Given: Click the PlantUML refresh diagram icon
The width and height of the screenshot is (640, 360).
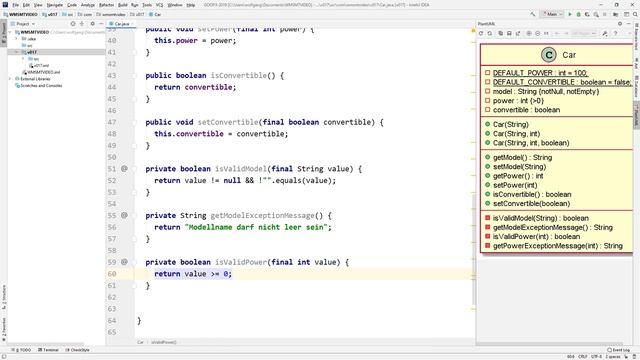Looking at the screenshot, I should (x=481, y=33).
